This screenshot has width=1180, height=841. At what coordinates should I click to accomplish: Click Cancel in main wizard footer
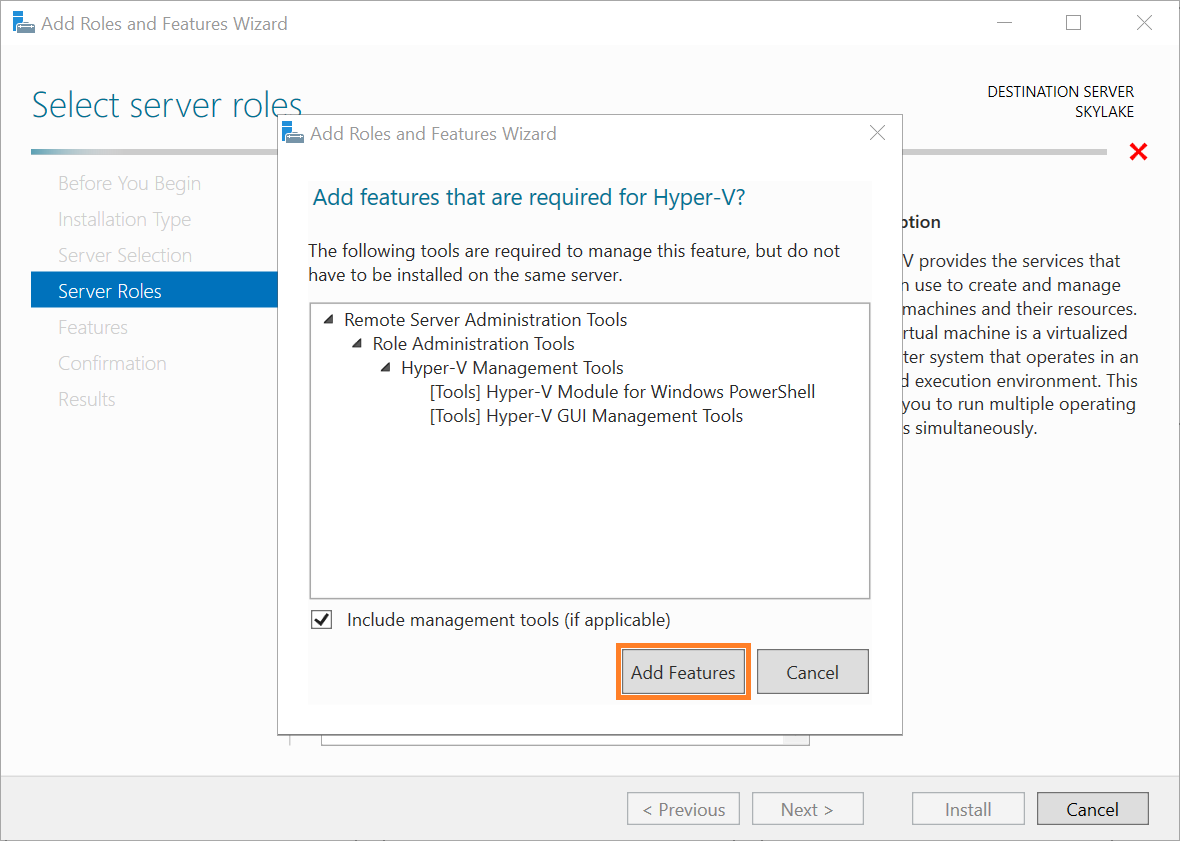1093,809
